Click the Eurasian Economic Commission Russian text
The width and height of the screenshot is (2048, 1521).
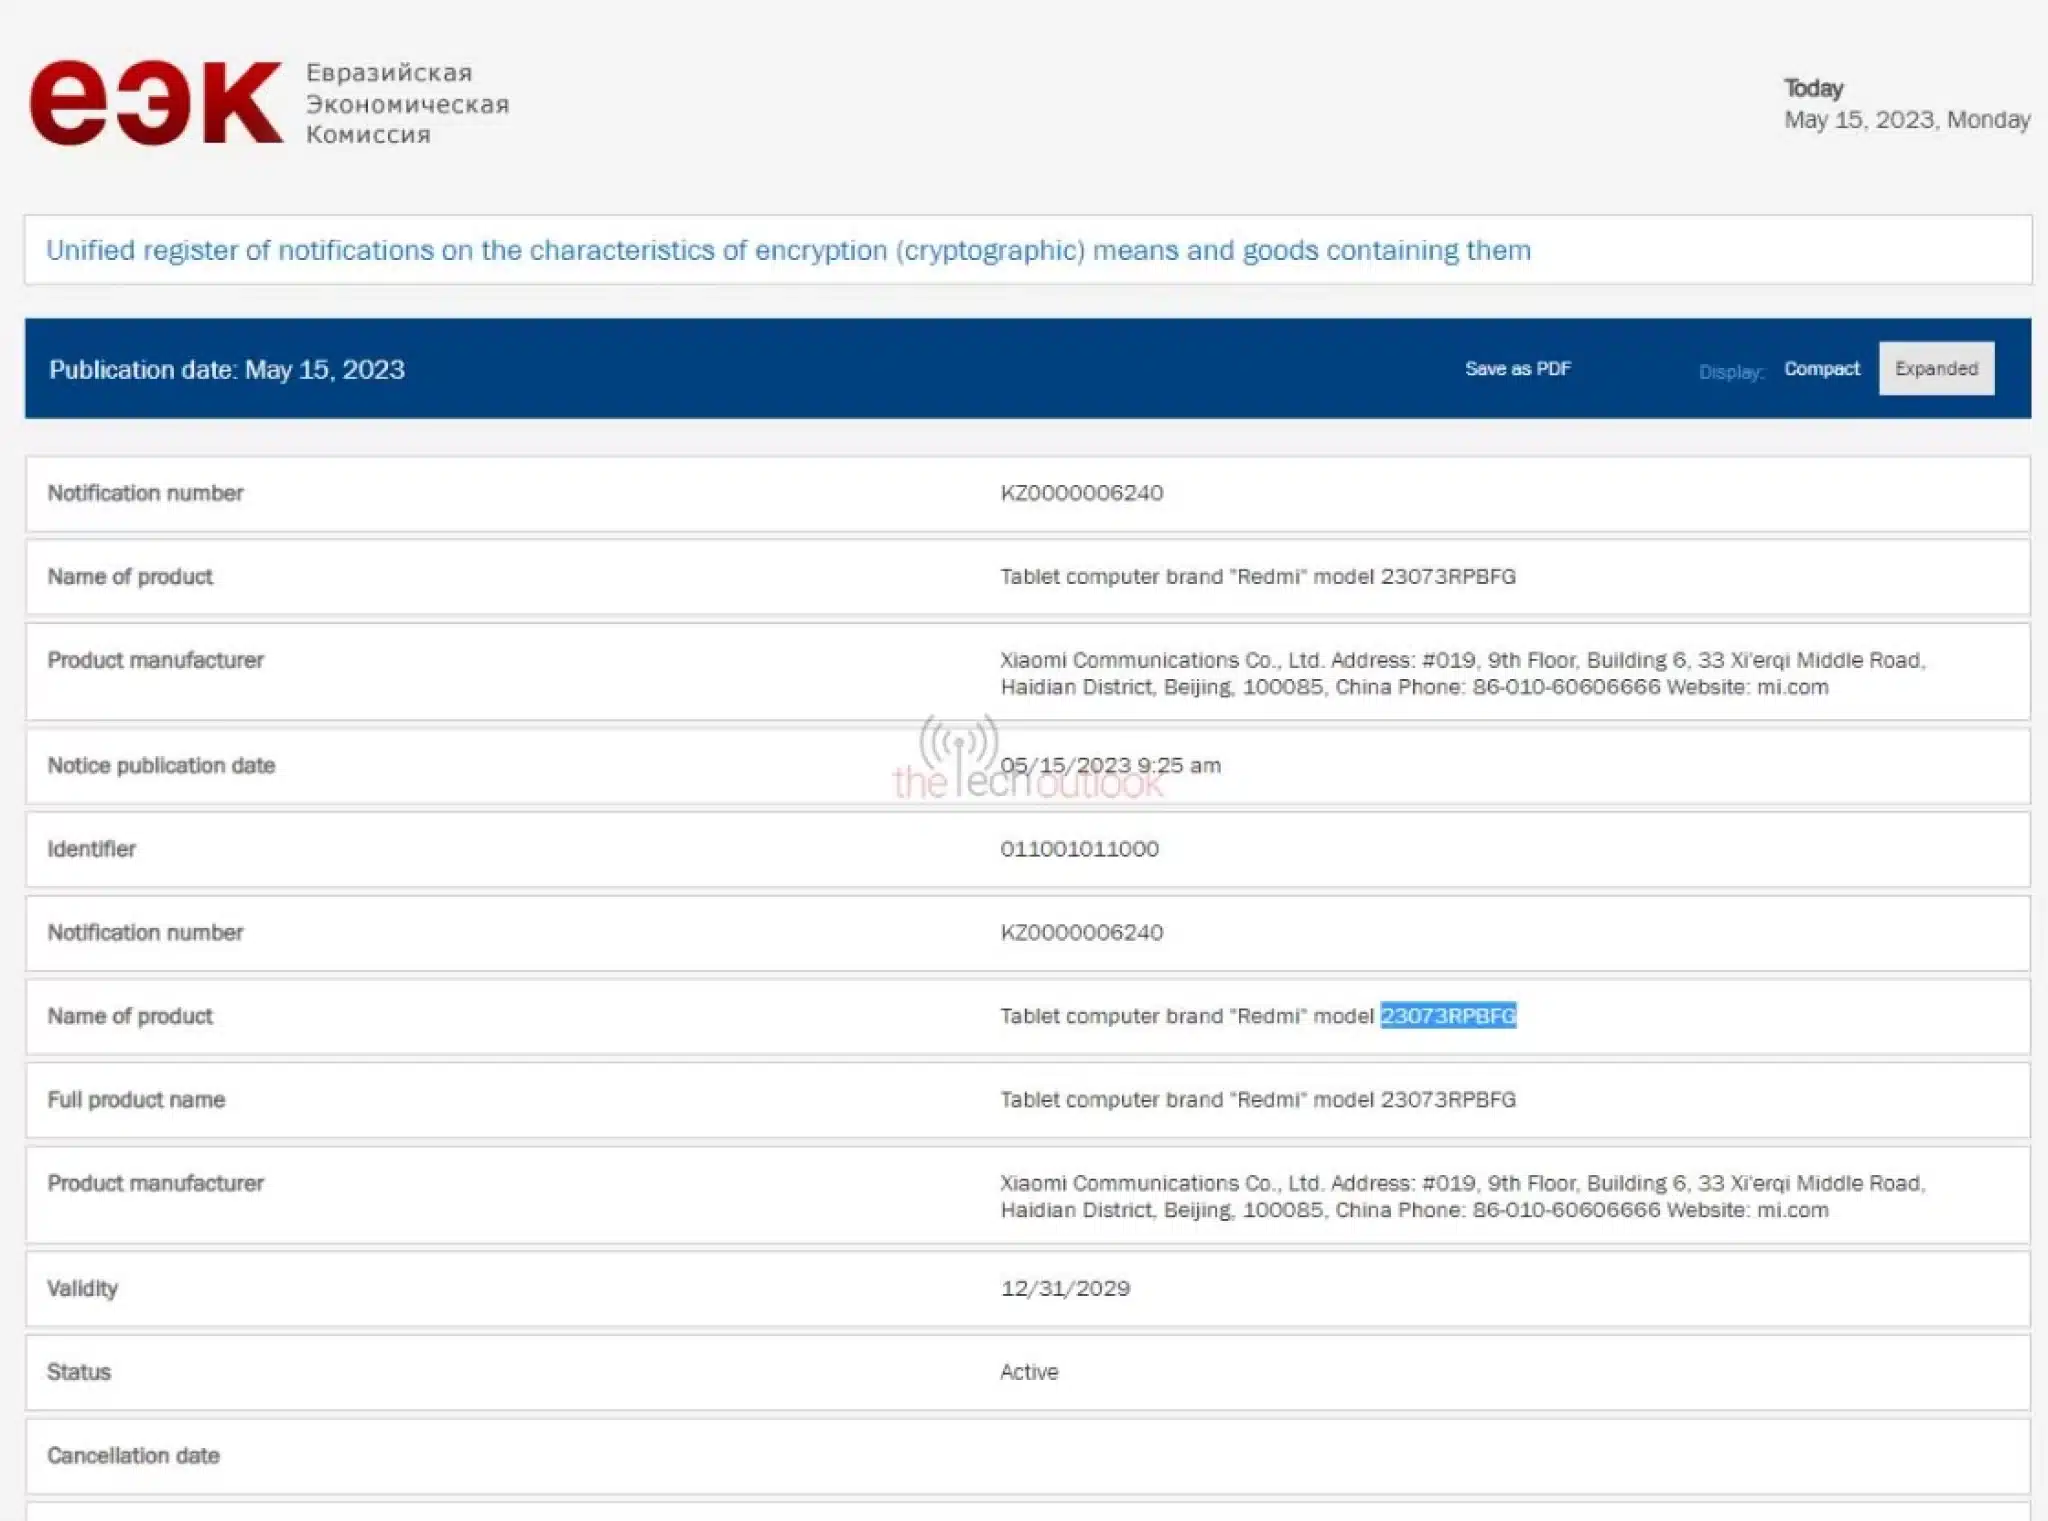tap(407, 104)
